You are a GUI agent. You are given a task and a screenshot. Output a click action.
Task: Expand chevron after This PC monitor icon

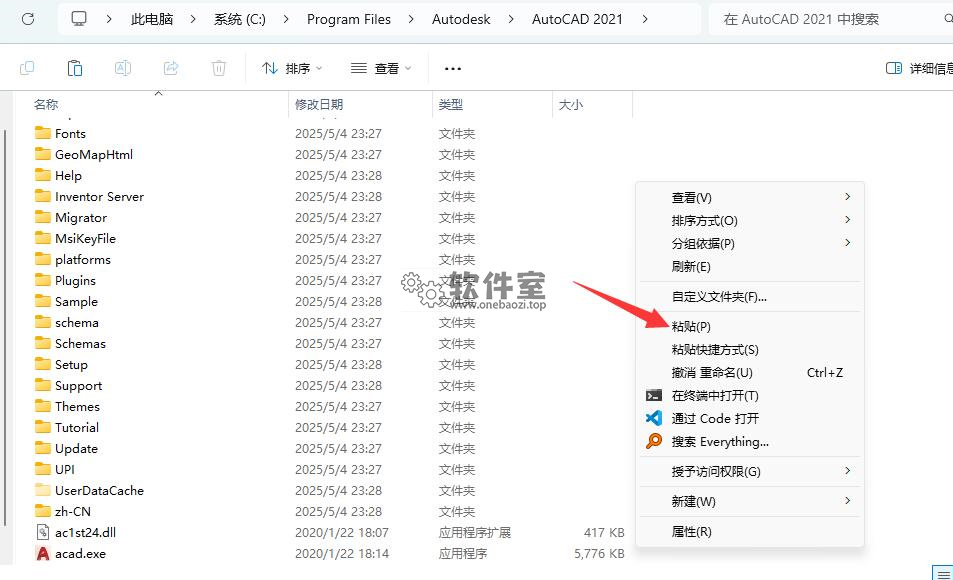pos(109,19)
